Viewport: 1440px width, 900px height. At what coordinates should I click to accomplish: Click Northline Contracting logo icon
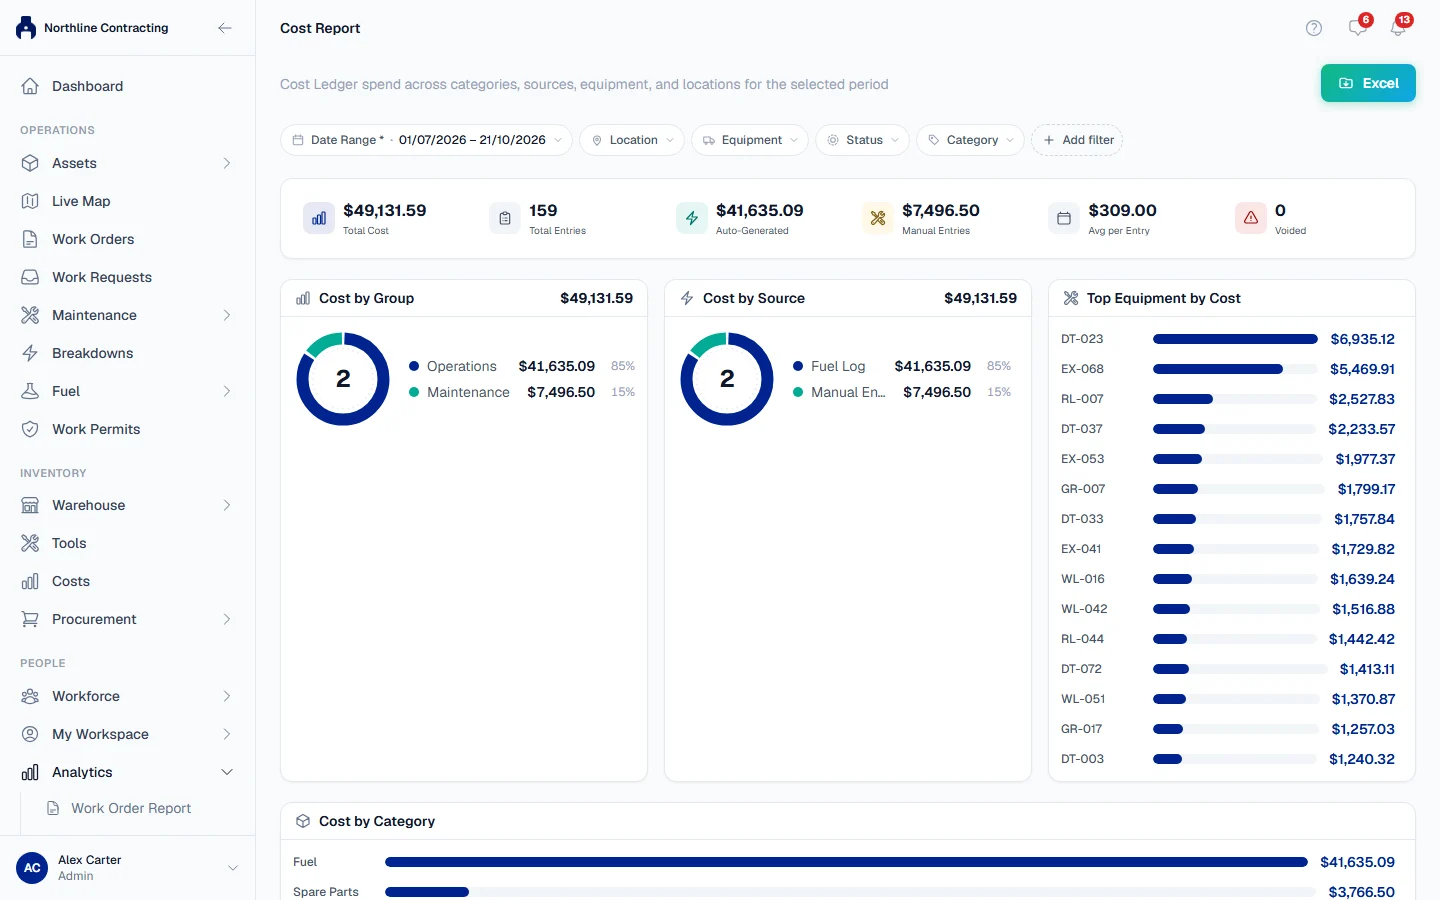pos(26,28)
